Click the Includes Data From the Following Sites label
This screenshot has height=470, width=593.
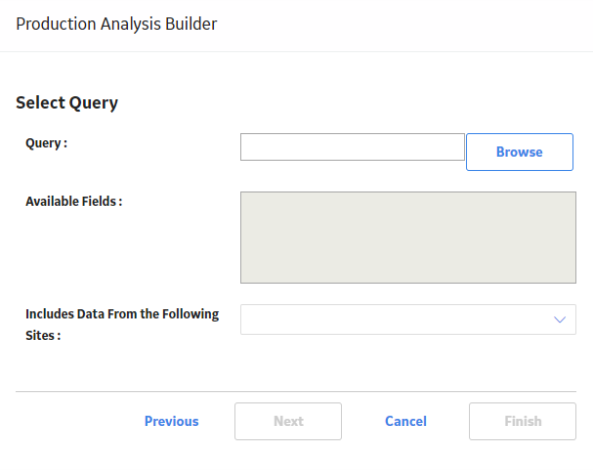point(122,325)
